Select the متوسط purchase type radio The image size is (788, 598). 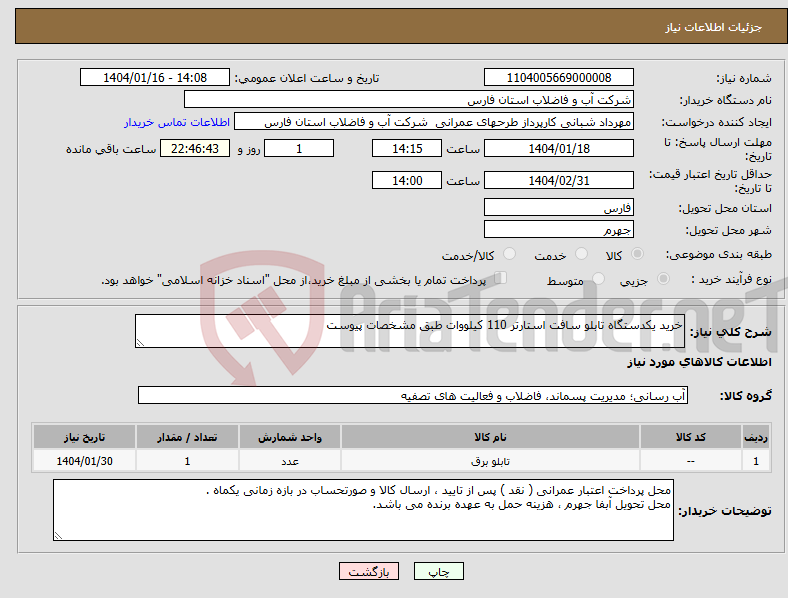click(x=599, y=278)
